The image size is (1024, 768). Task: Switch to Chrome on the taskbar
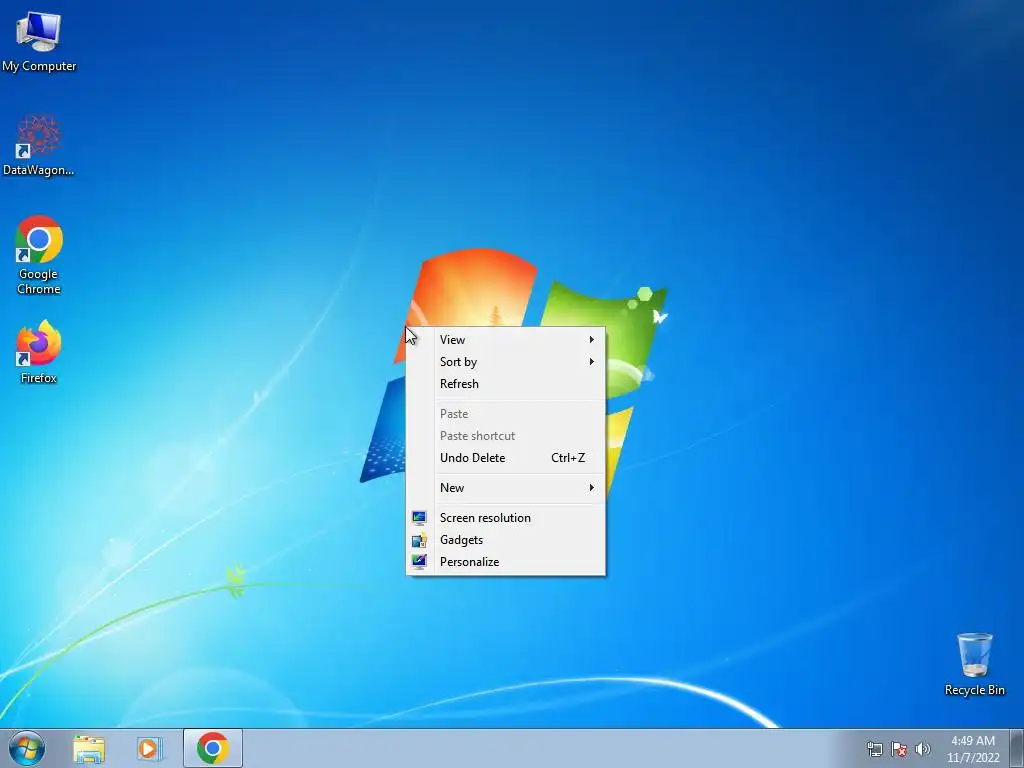[x=213, y=748]
